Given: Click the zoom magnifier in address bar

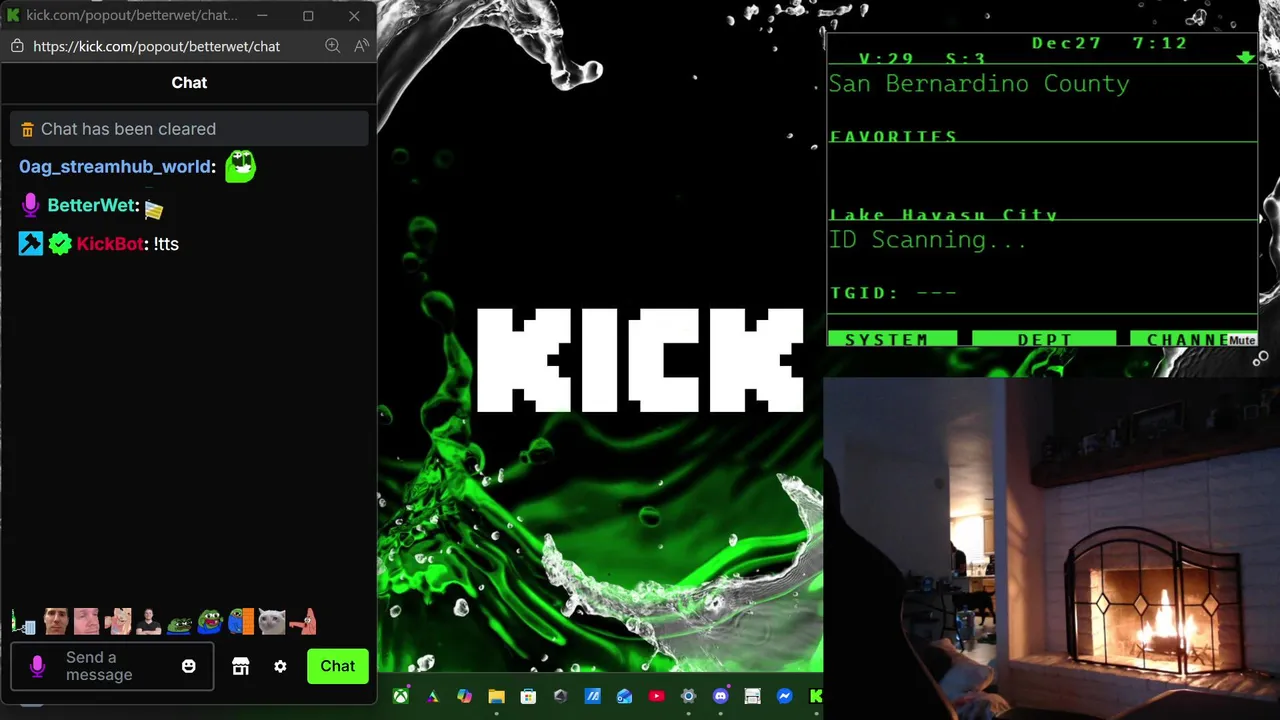Looking at the screenshot, I should 333,46.
